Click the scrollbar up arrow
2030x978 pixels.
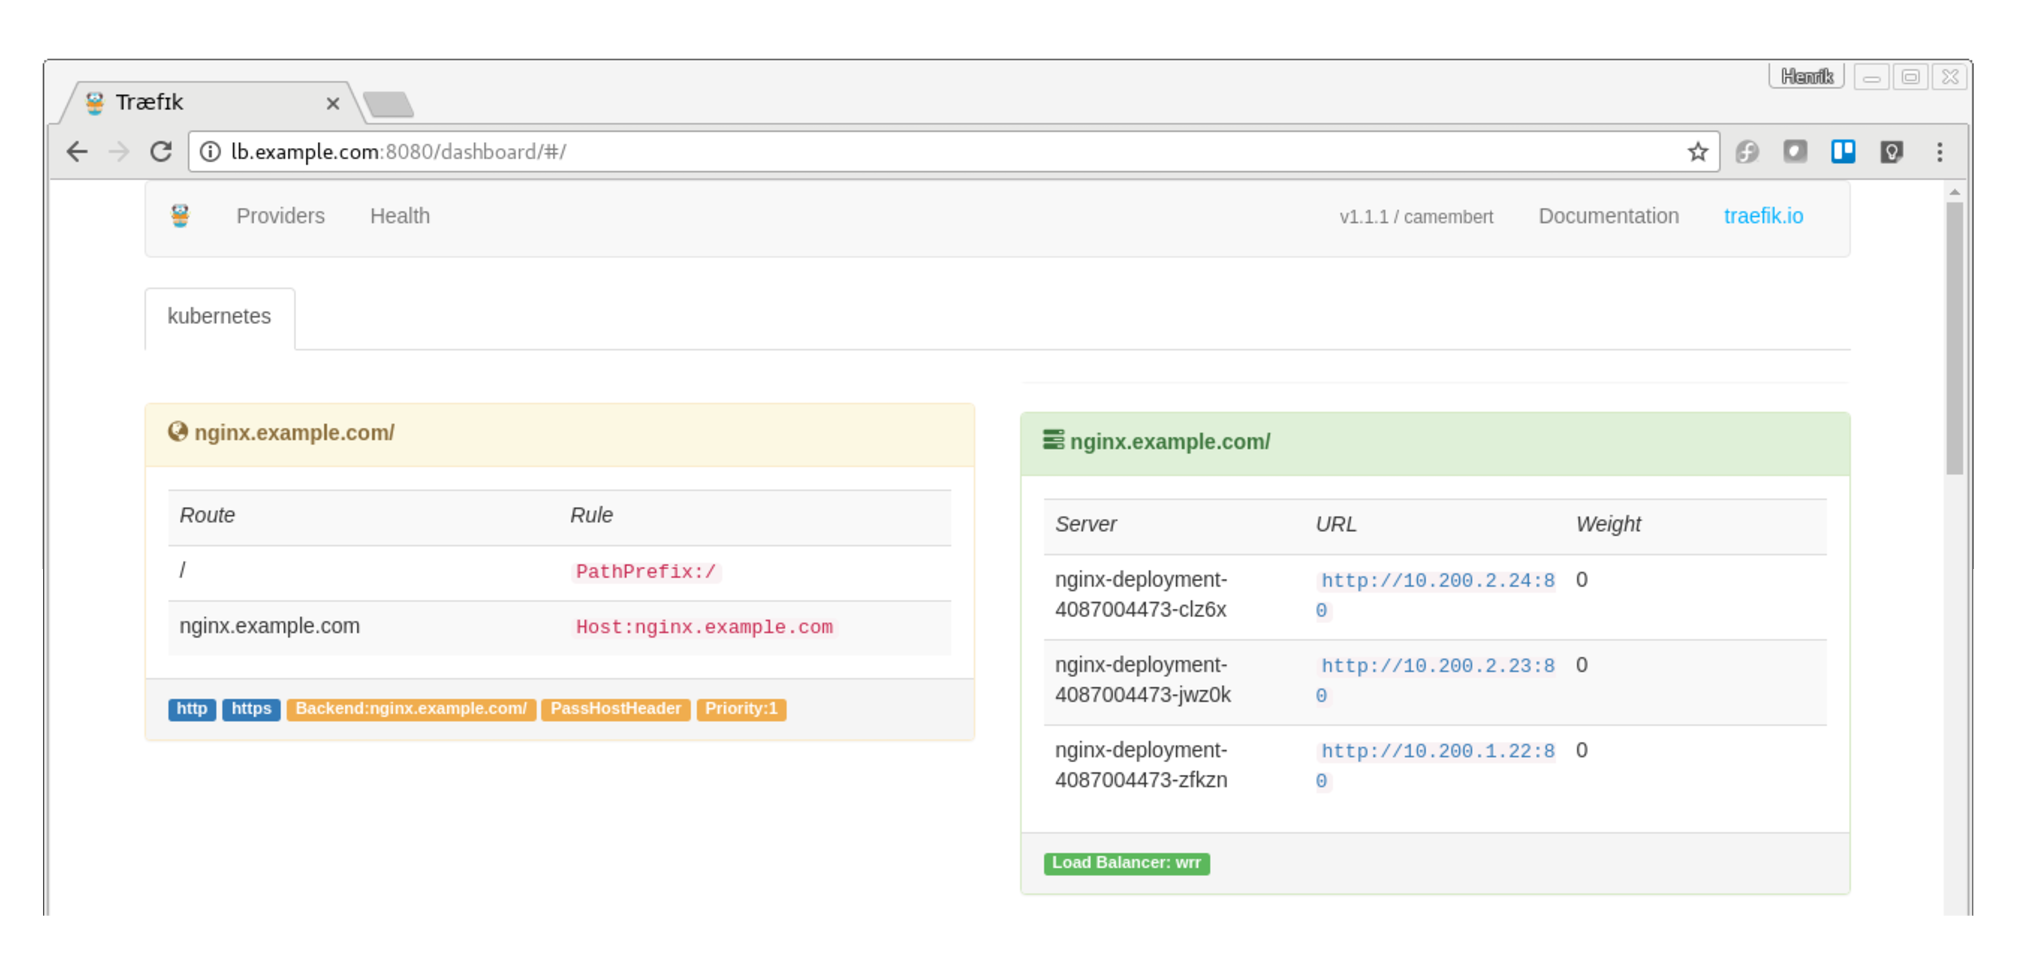[1954, 192]
